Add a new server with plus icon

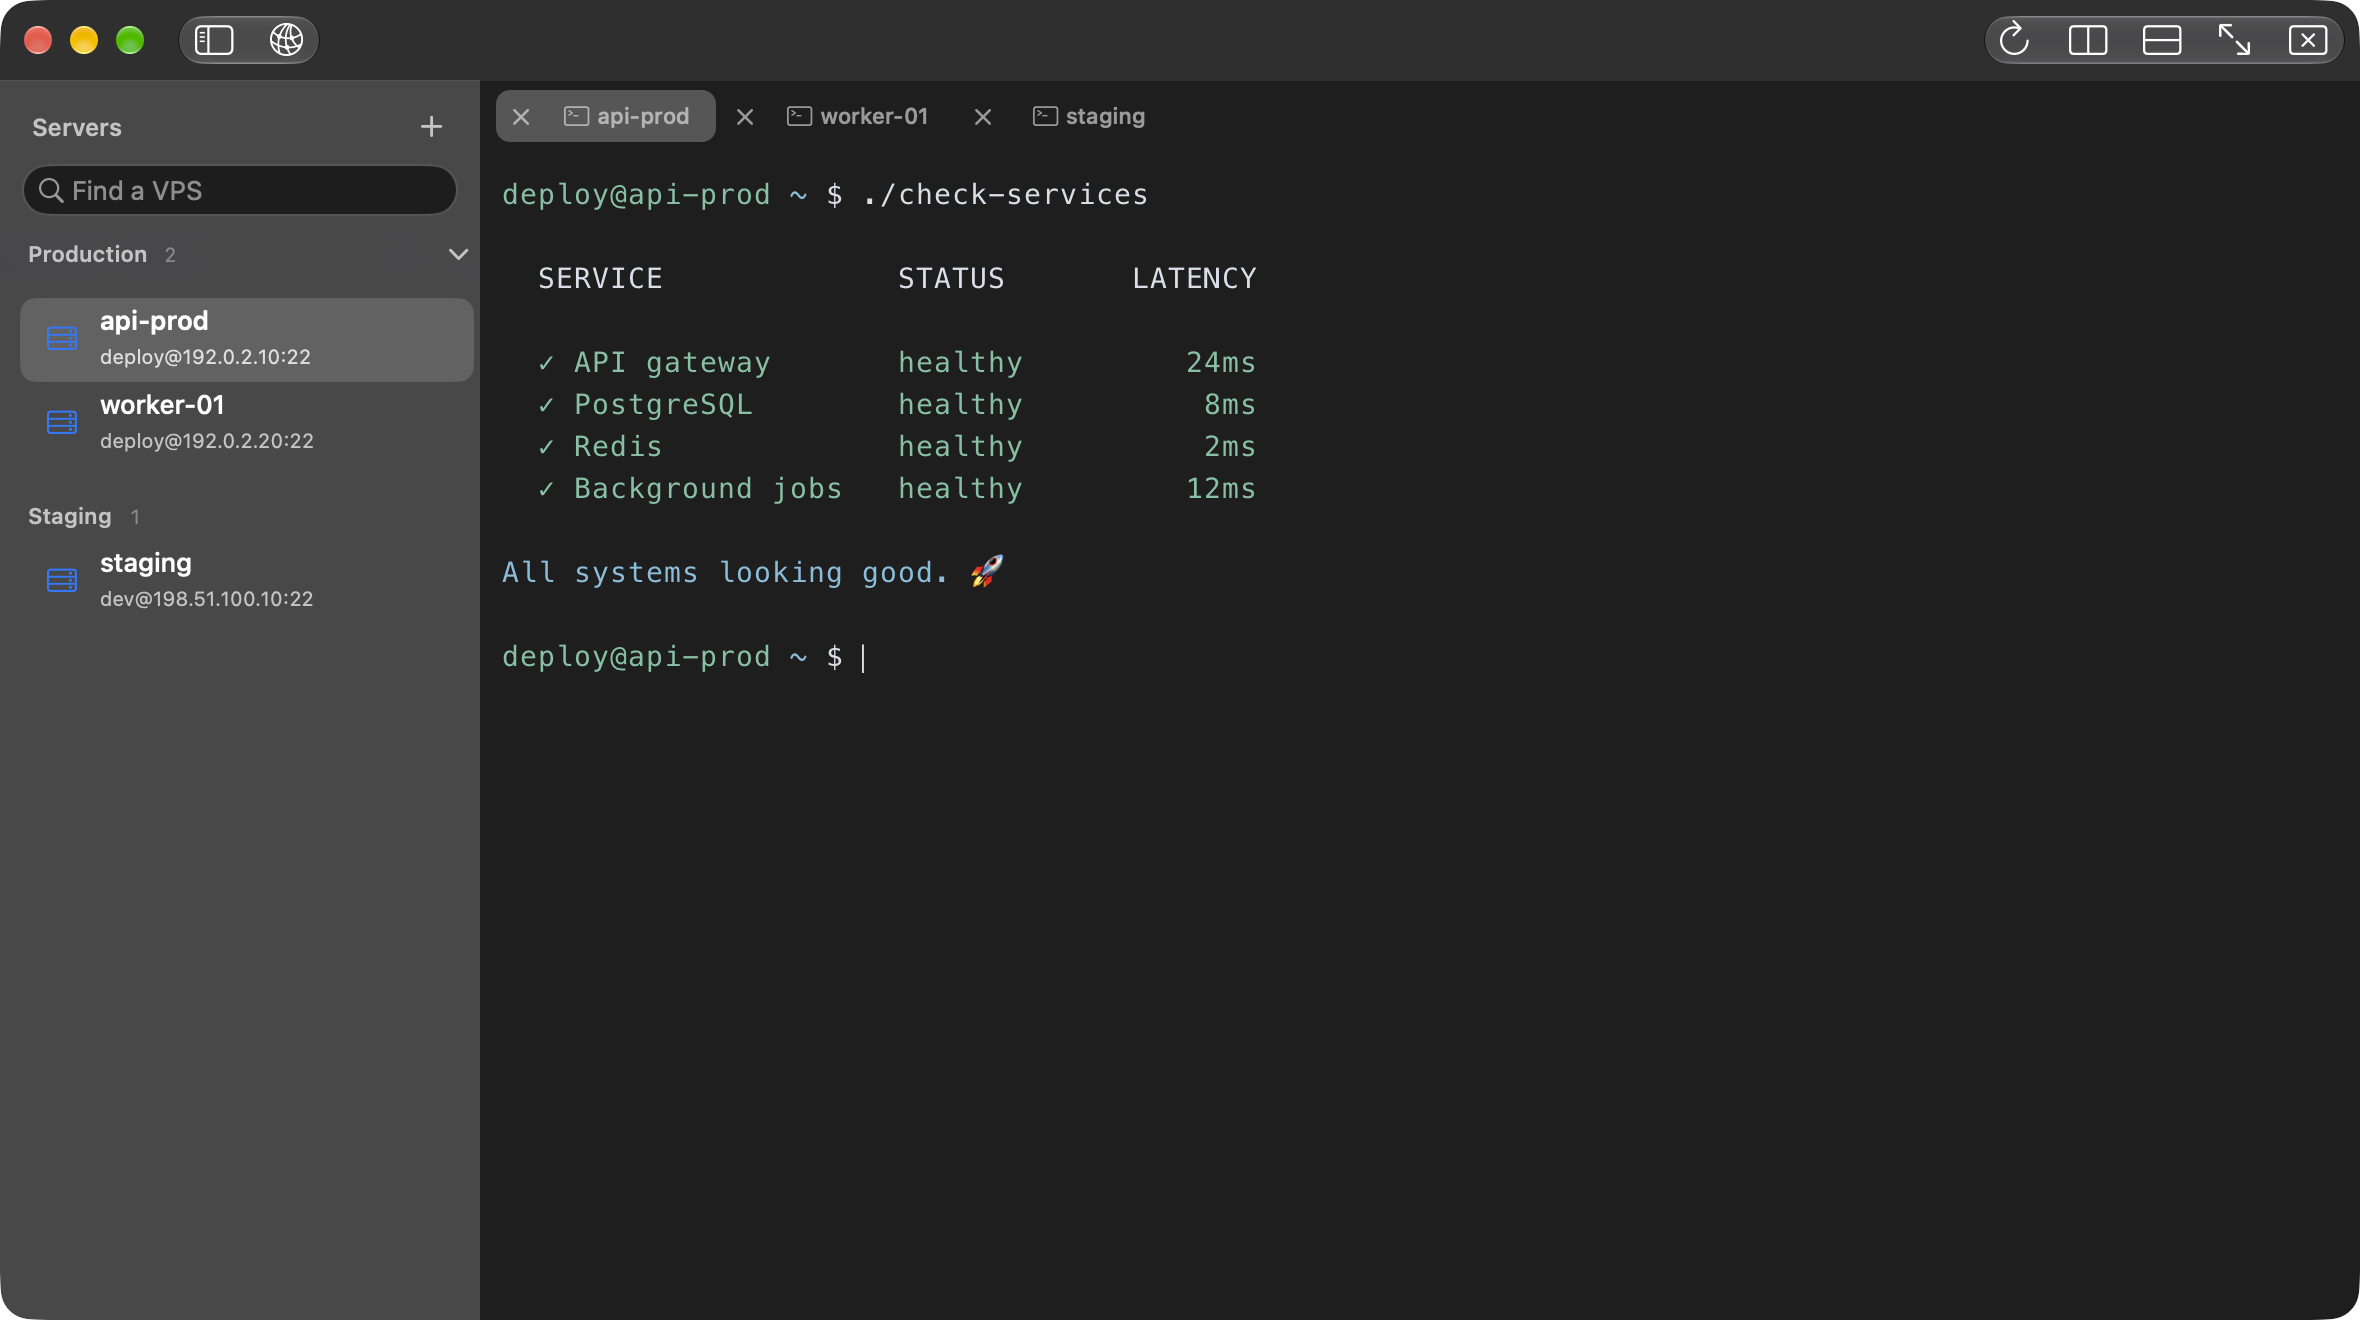(x=431, y=127)
